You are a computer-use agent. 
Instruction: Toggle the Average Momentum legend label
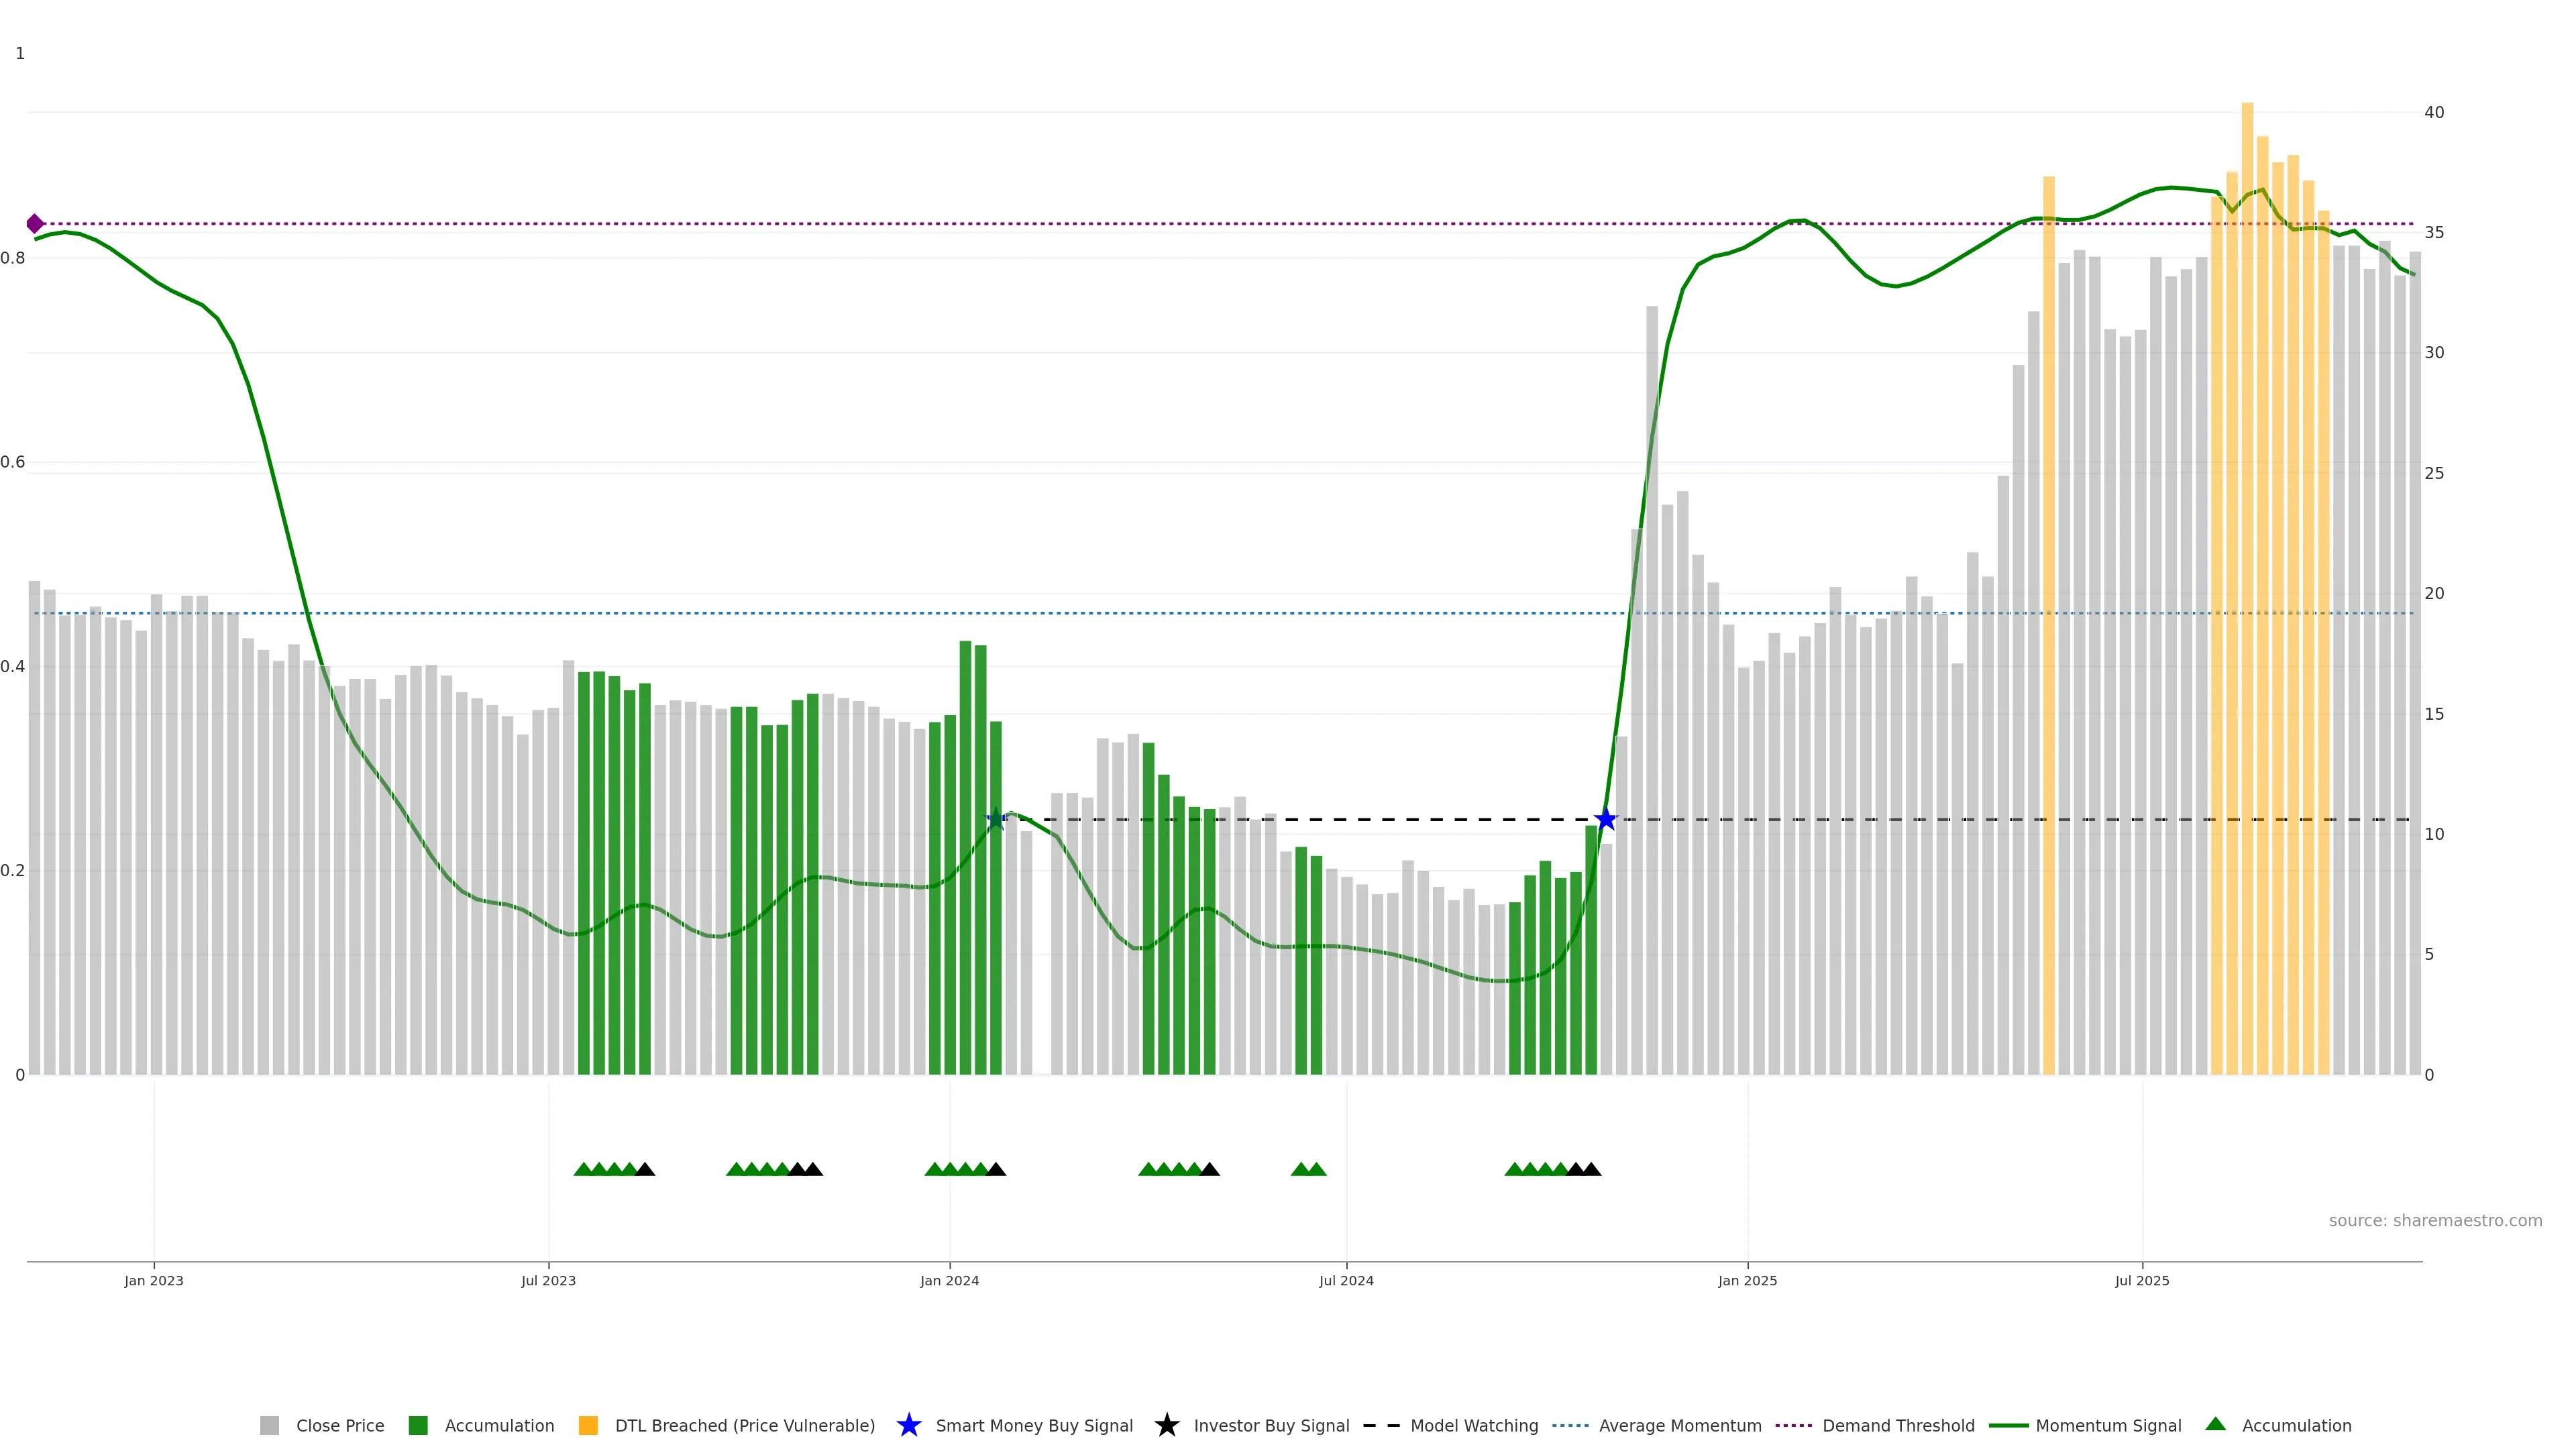(1680, 1425)
